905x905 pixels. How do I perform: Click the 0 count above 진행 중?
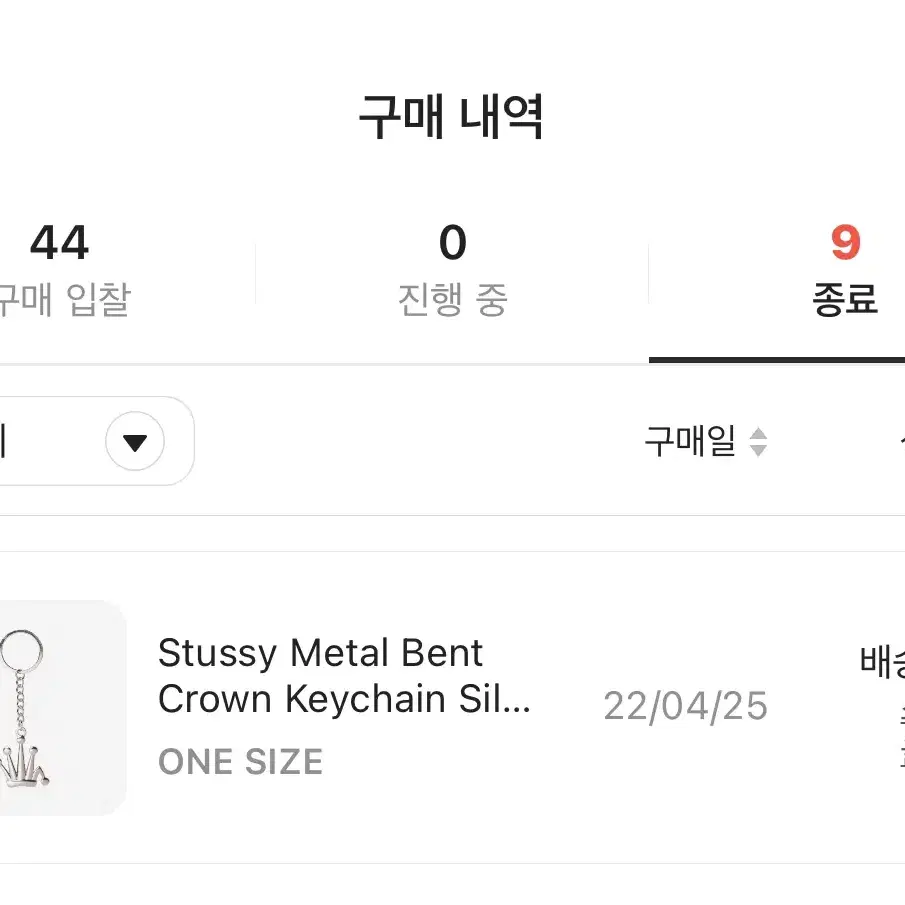452,242
